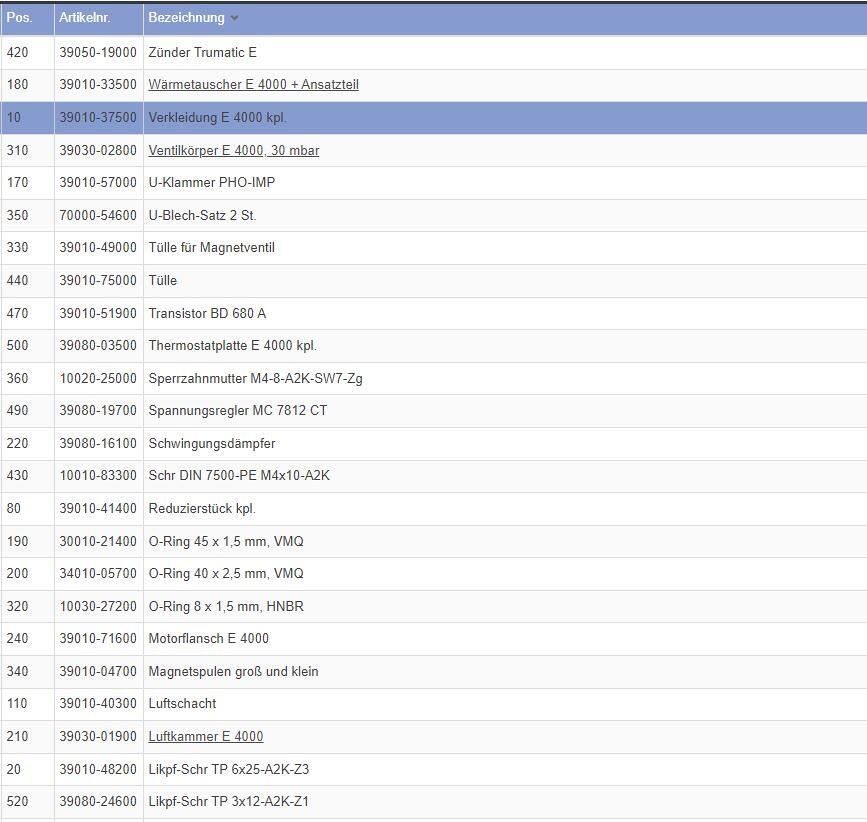Select Thermostatplatte E 4000 kpl. row
Image resolution: width=867 pixels, height=822 pixels.
232,345
